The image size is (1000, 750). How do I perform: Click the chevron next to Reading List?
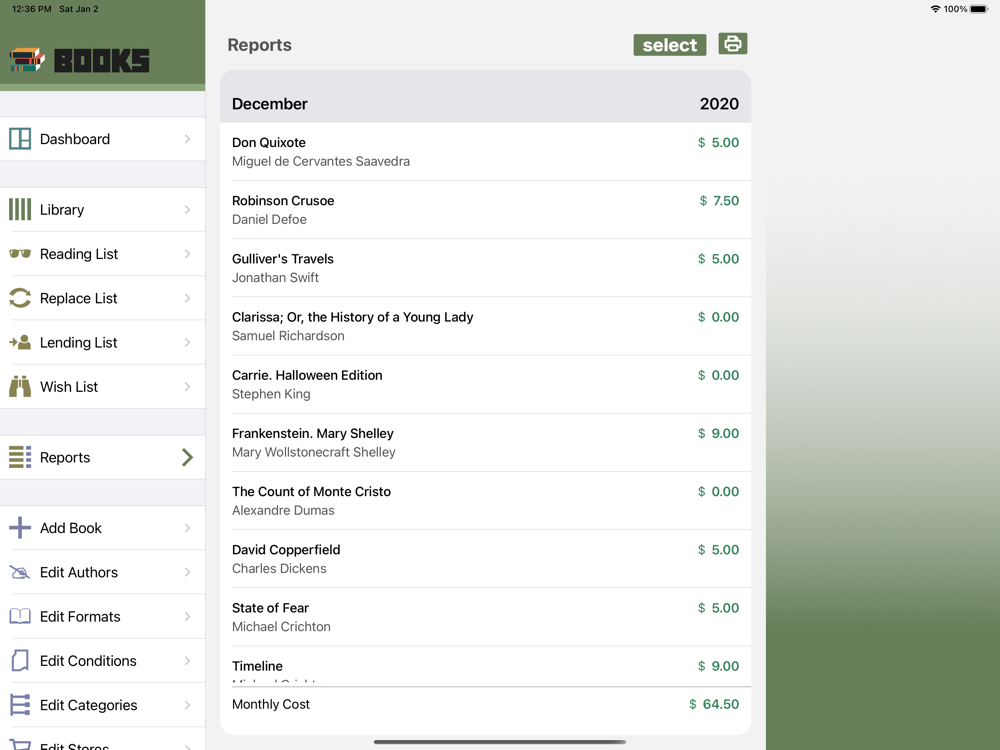(188, 254)
